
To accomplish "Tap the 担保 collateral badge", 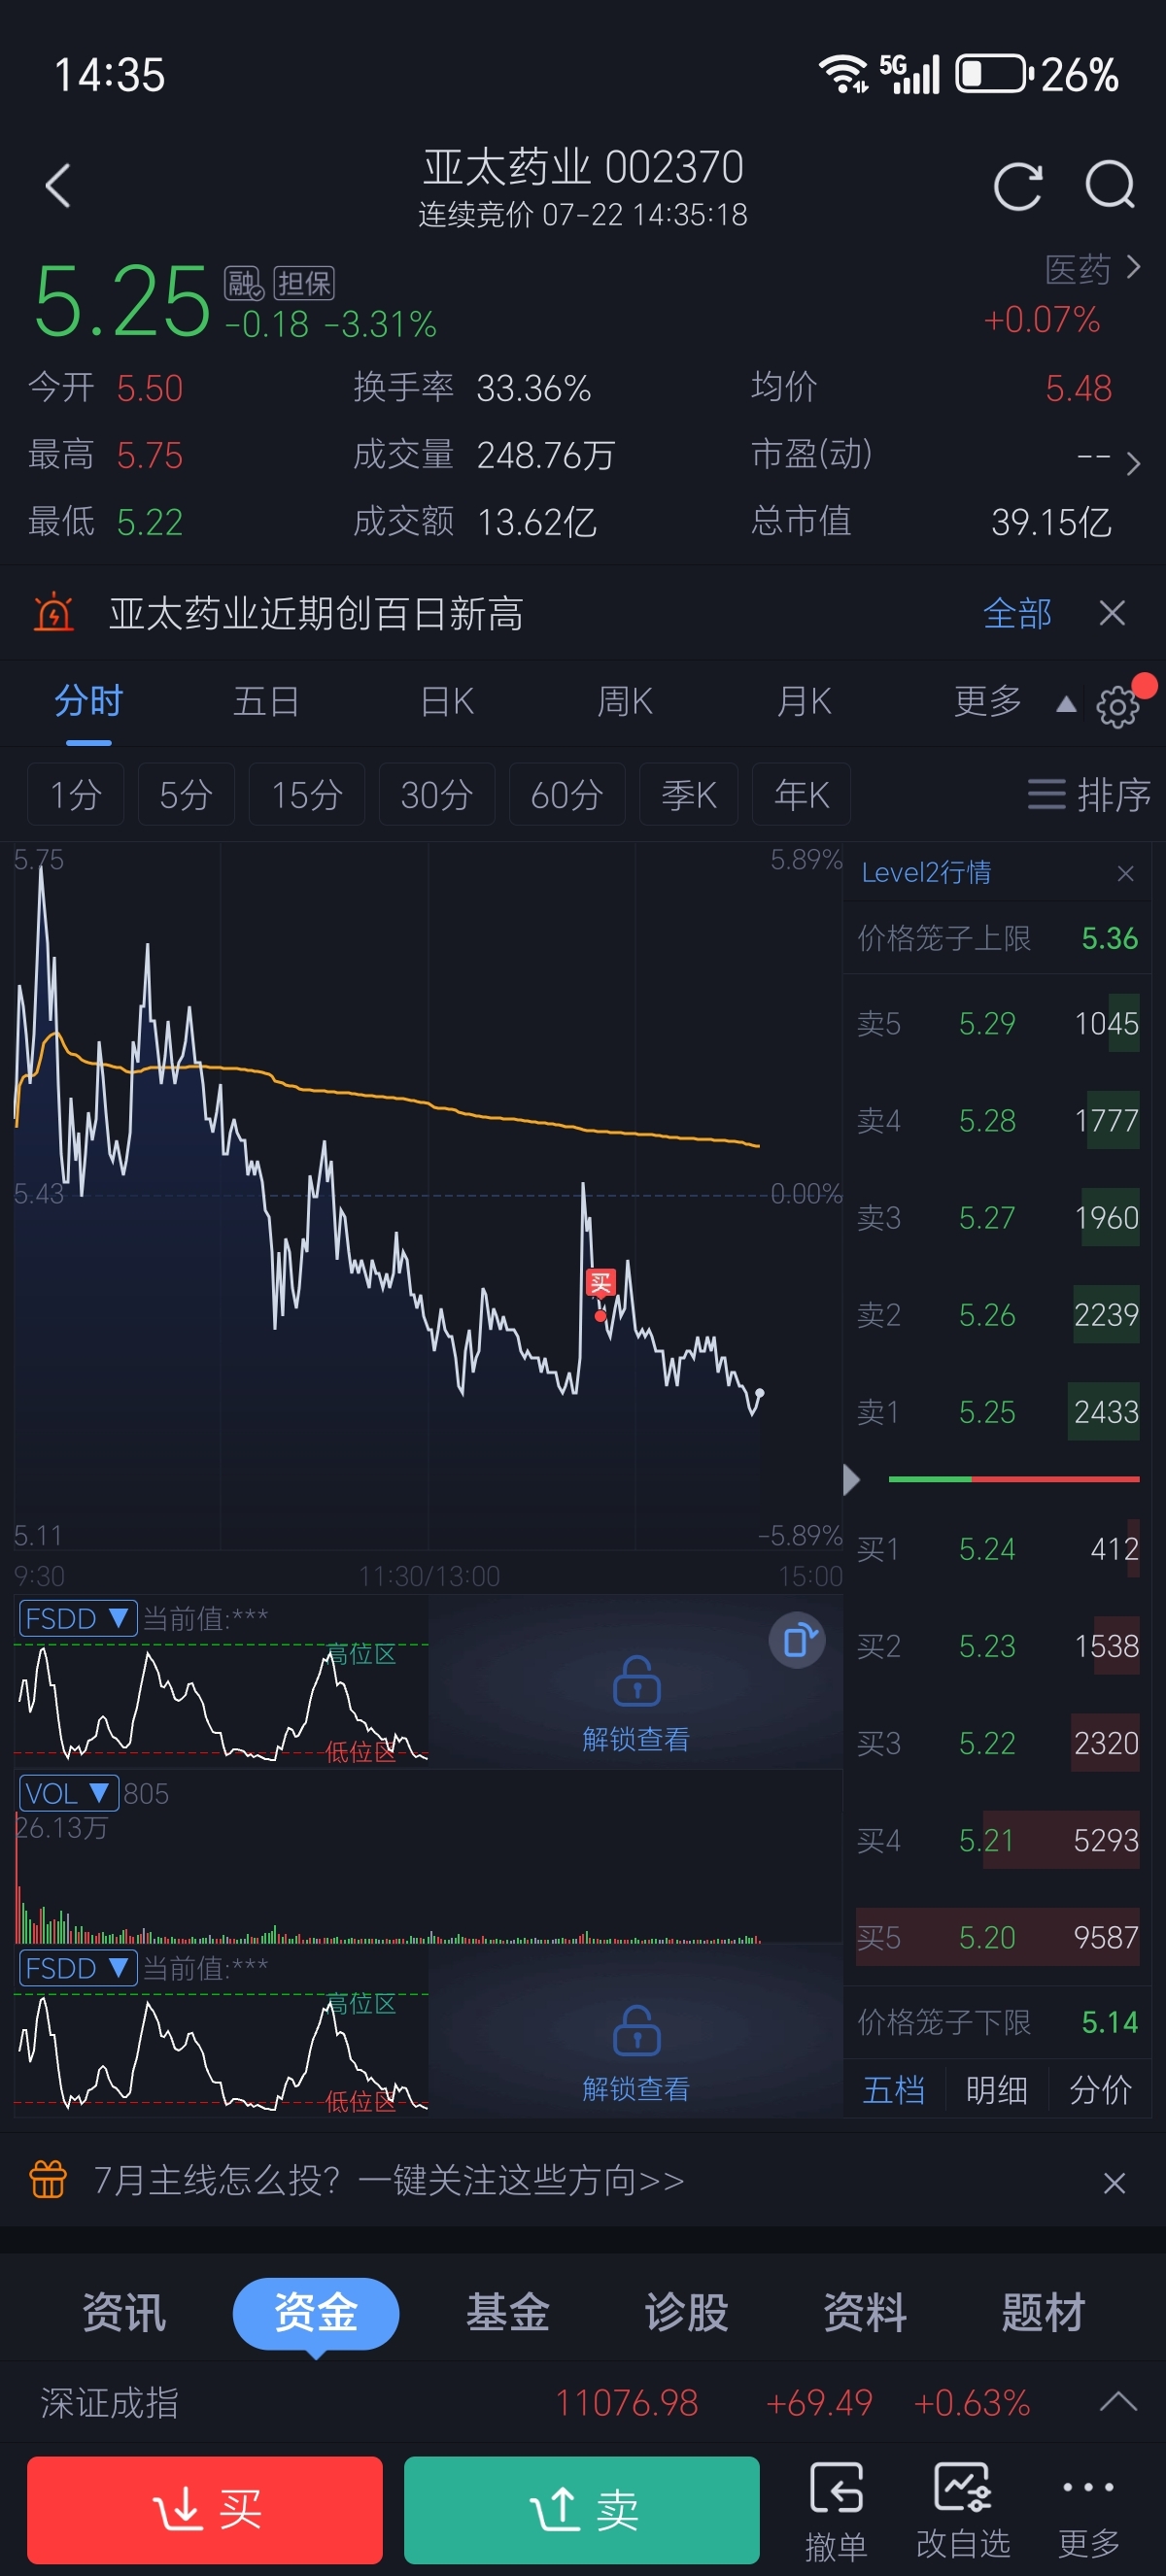I will [x=304, y=283].
